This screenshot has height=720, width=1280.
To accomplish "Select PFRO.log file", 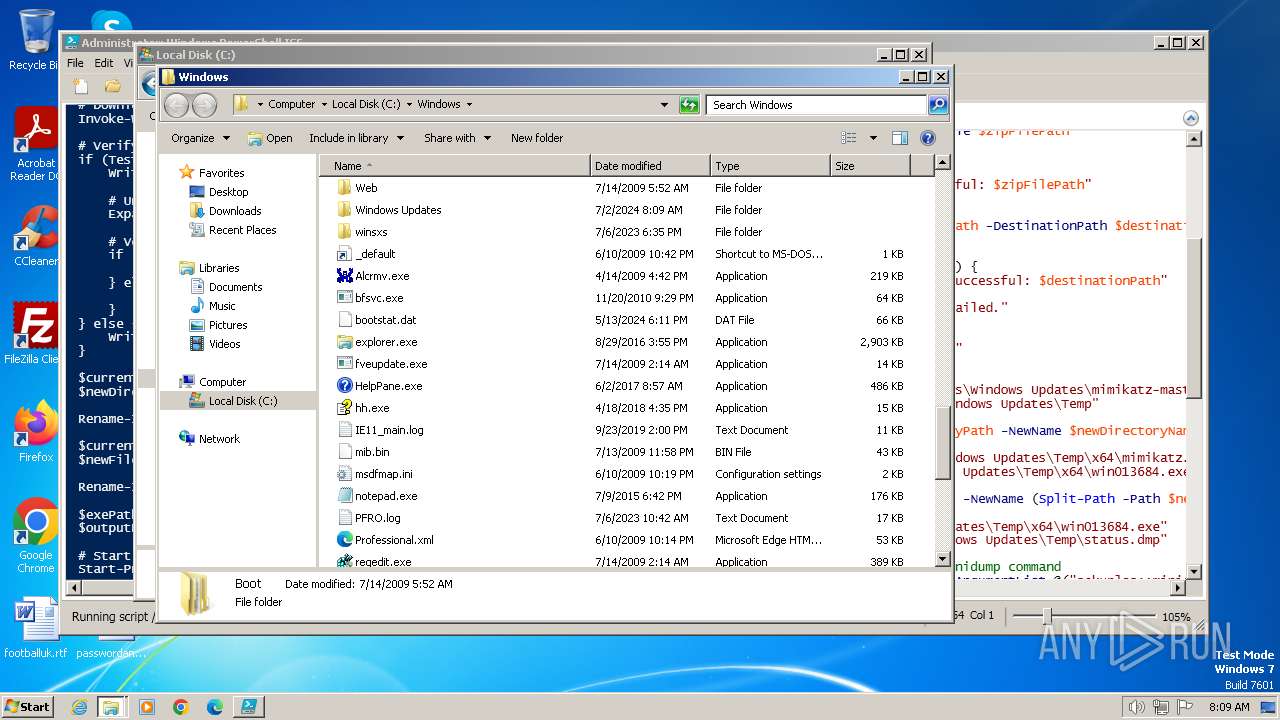I will point(369,518).
